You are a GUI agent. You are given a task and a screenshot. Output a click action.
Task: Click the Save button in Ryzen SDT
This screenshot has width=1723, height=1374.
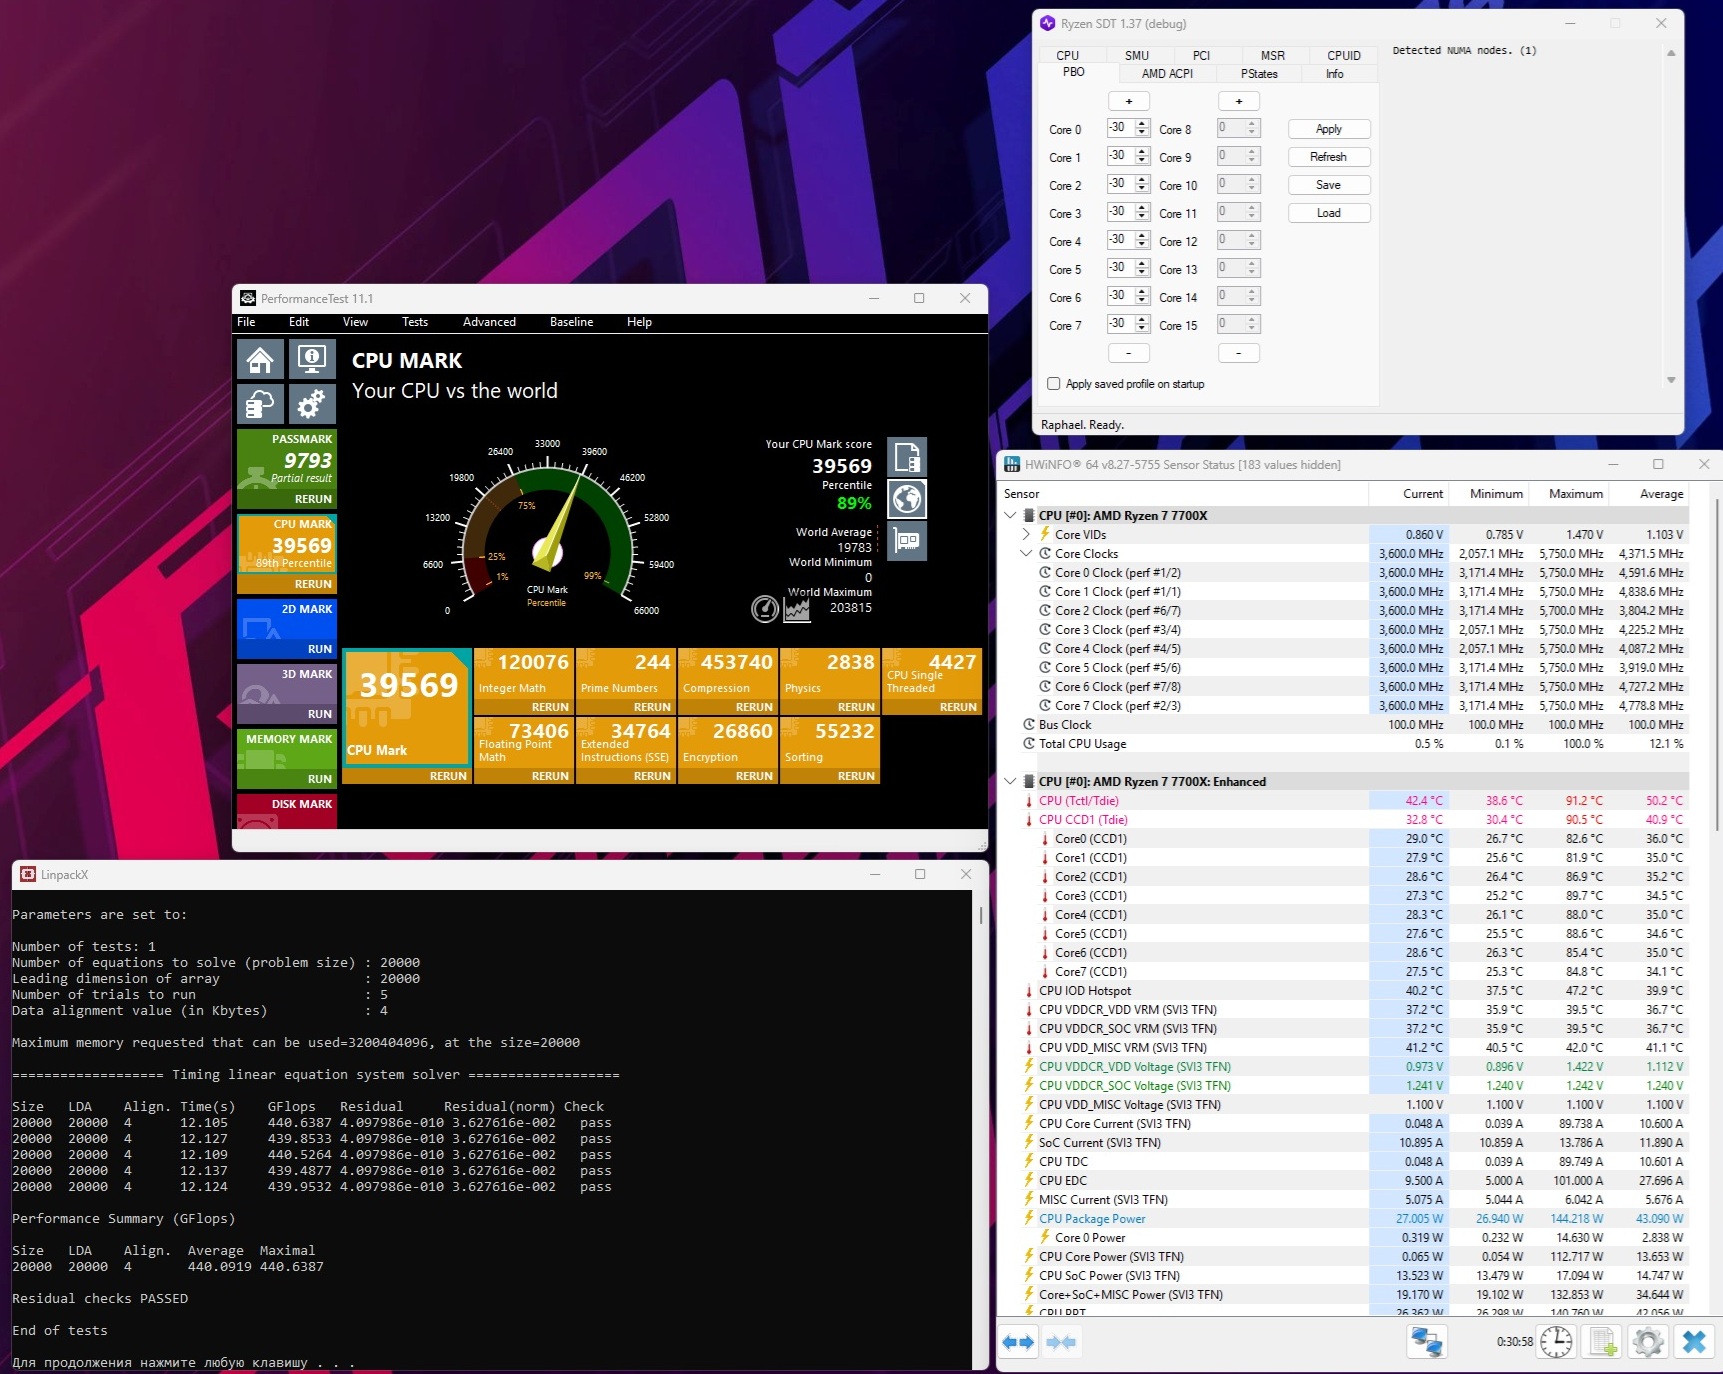pos(1329,185)
